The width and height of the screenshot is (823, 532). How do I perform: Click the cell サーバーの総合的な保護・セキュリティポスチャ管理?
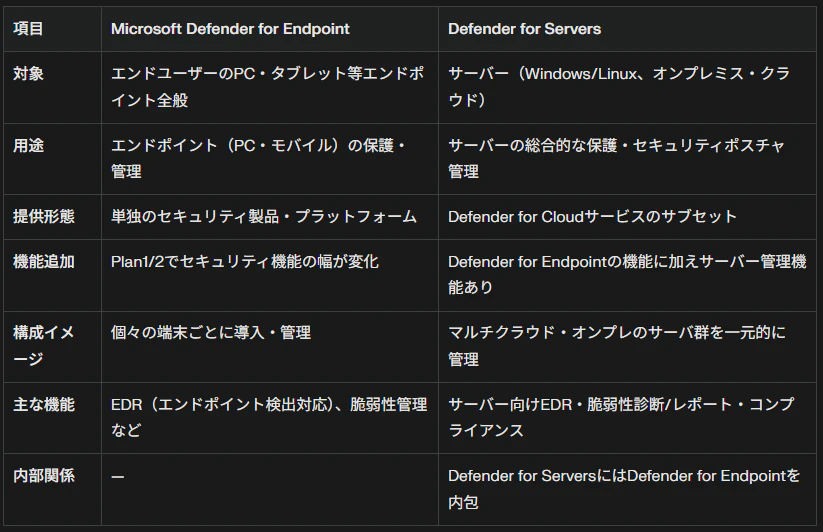click(x=627, y=159)
